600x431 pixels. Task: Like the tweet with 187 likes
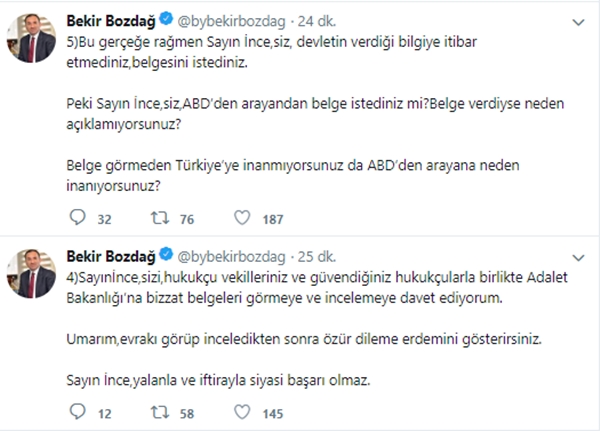242,218
